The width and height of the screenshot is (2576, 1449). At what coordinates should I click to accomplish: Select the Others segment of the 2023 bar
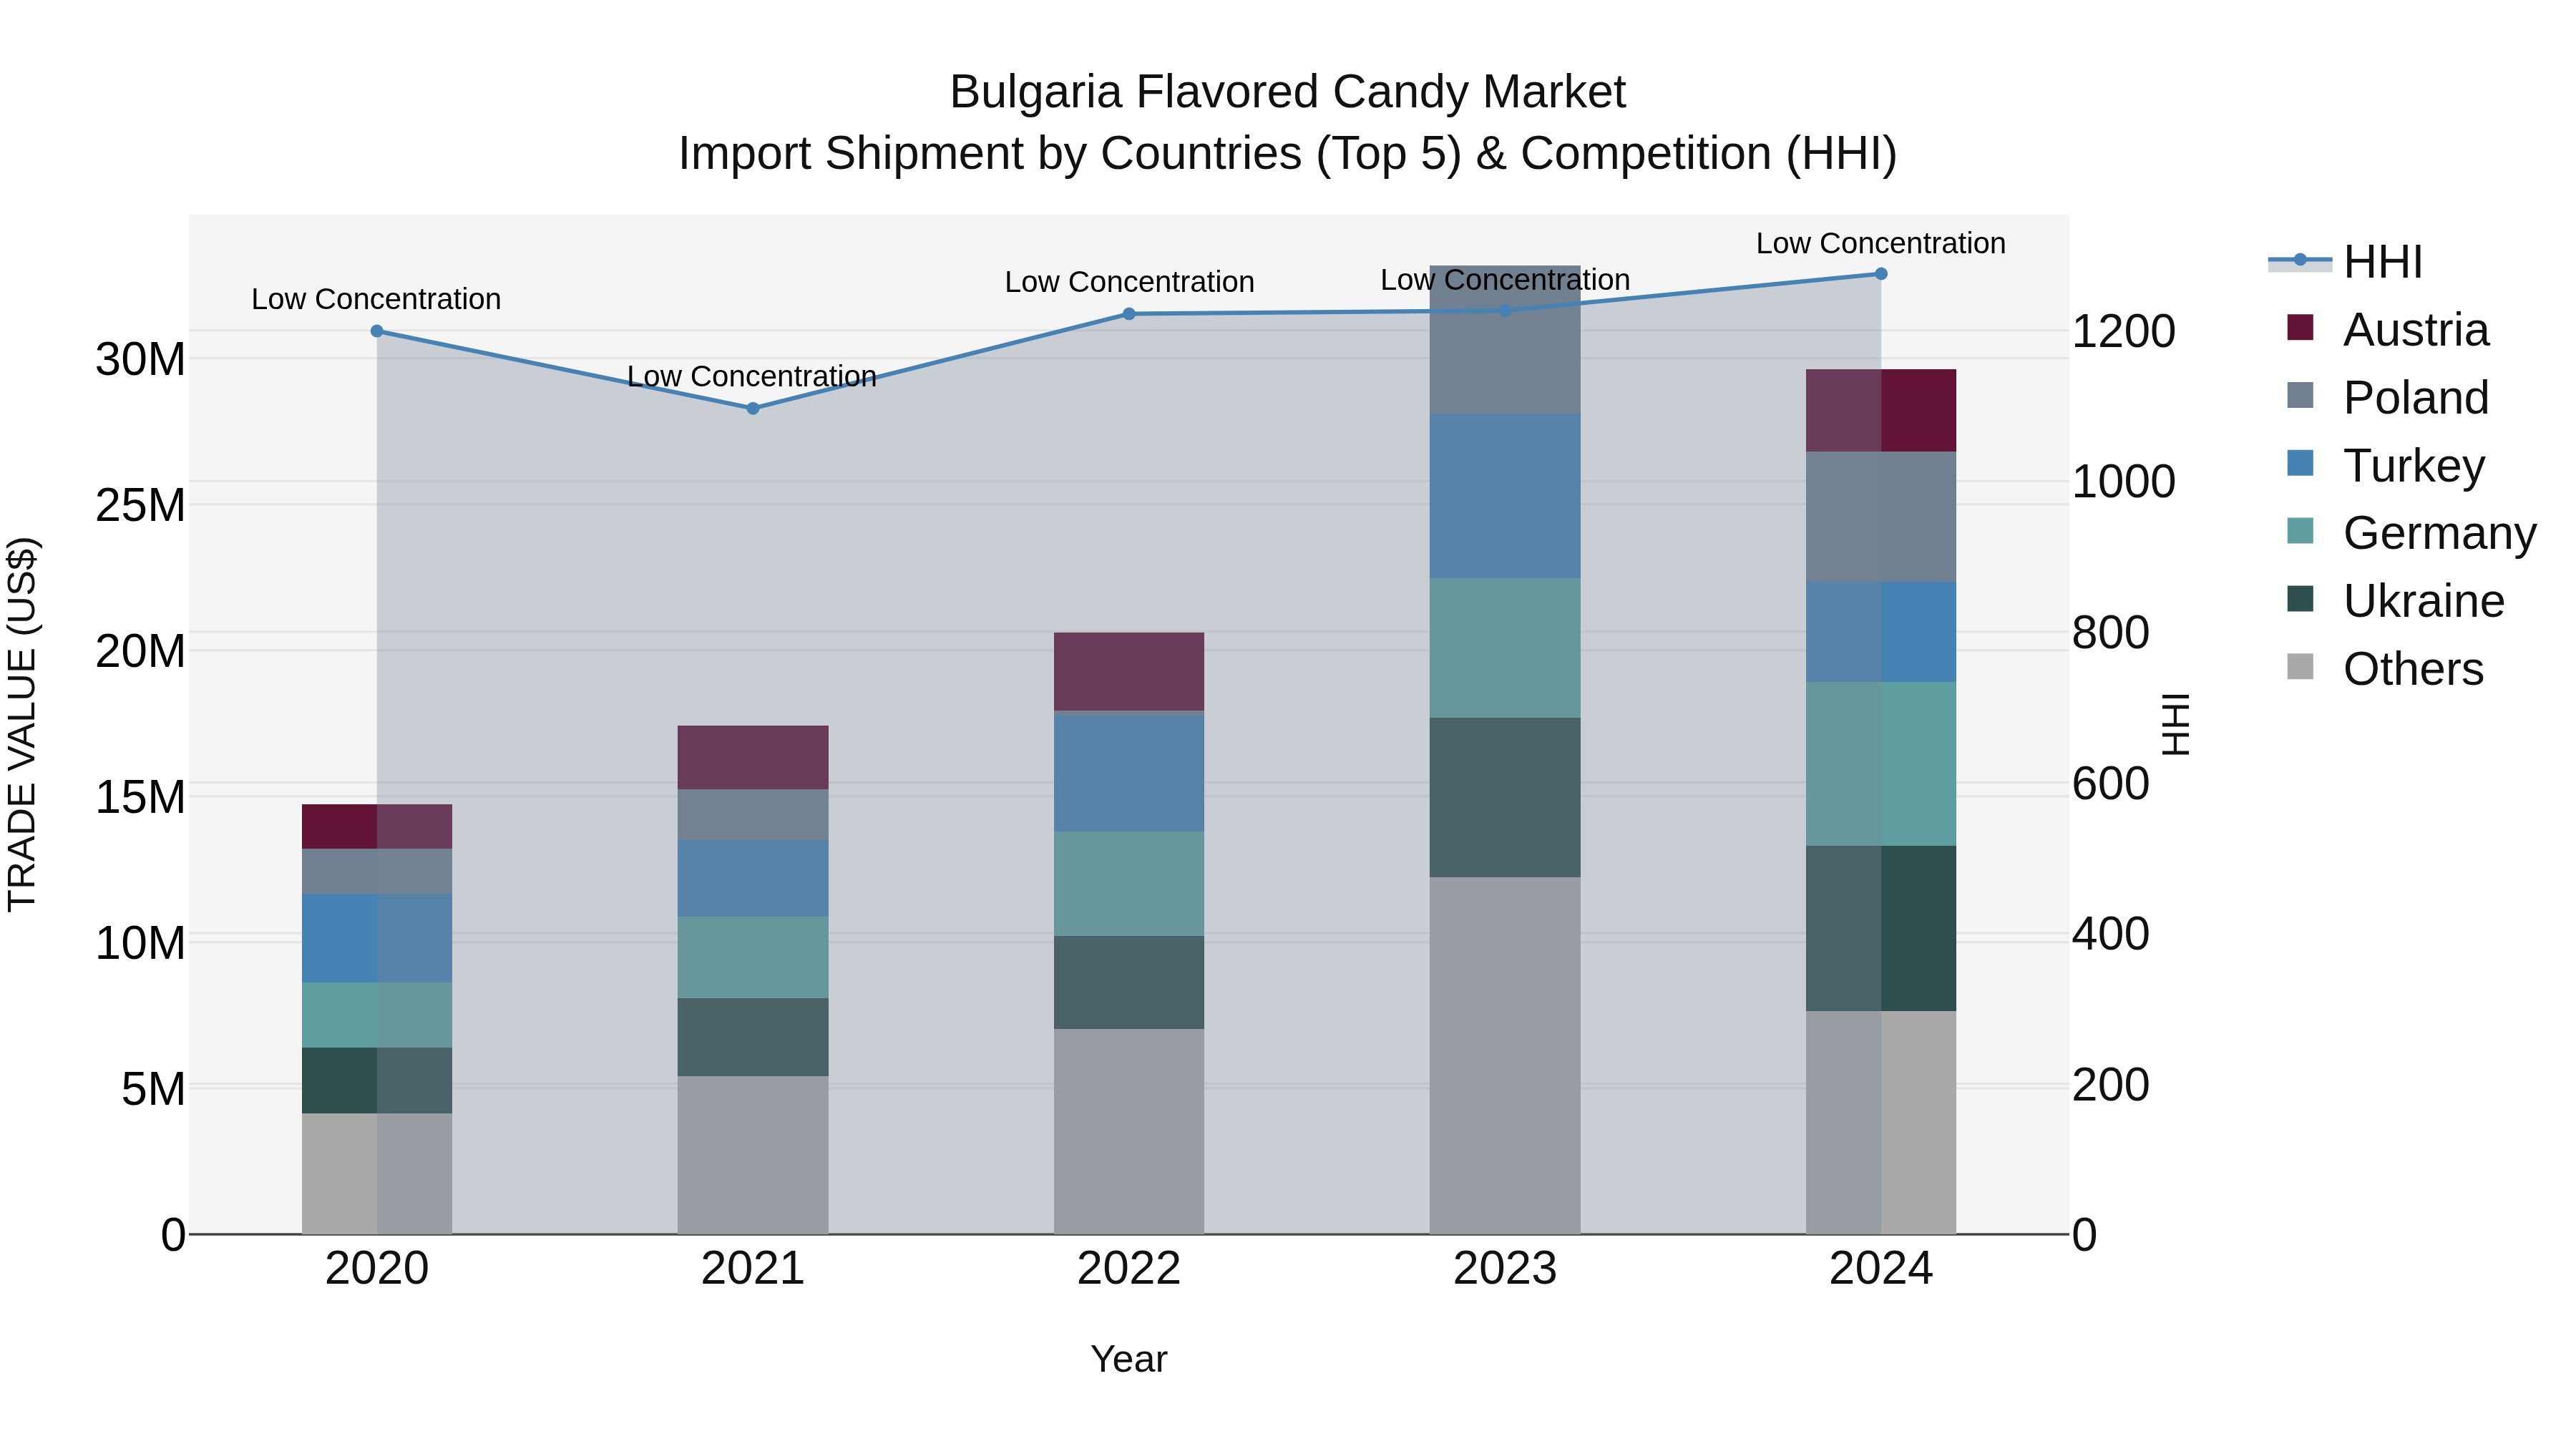point(1505,1056)
